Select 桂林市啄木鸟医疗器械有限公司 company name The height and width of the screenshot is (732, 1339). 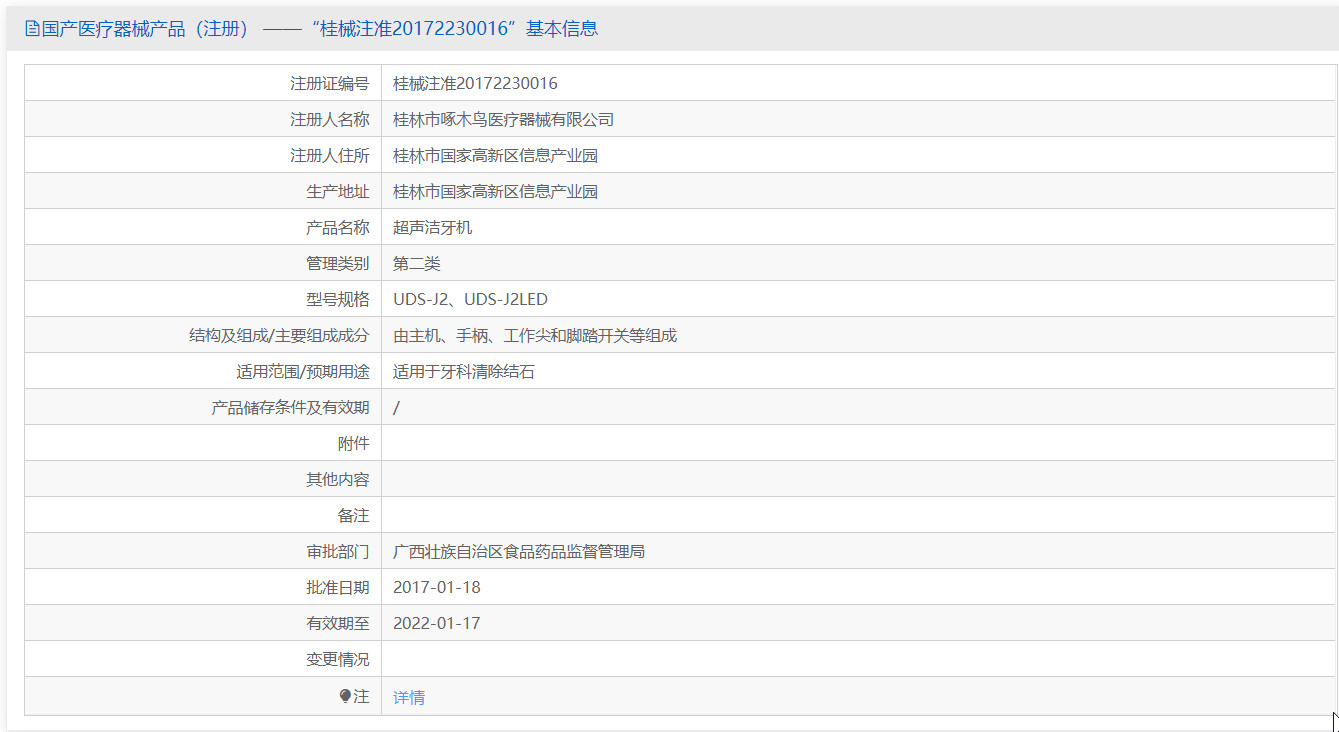click(503, 119)
